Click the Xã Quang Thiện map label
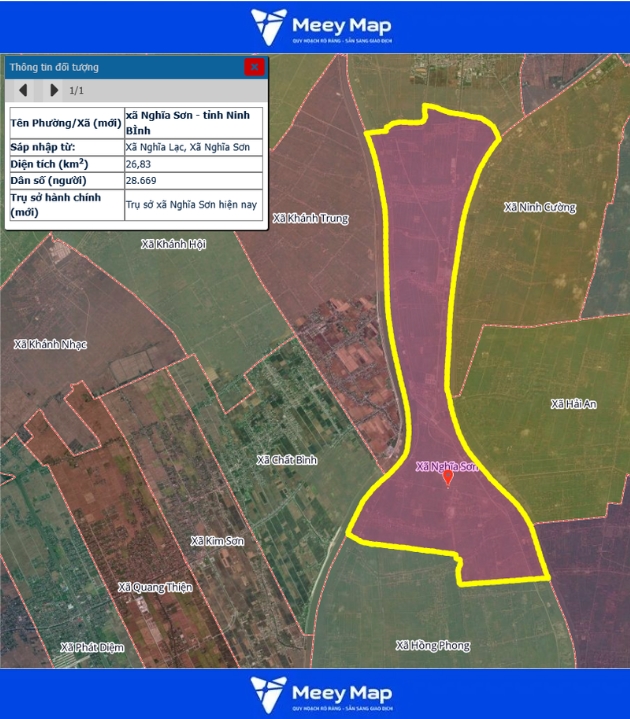The image size is (630, 719). [154, 587]
